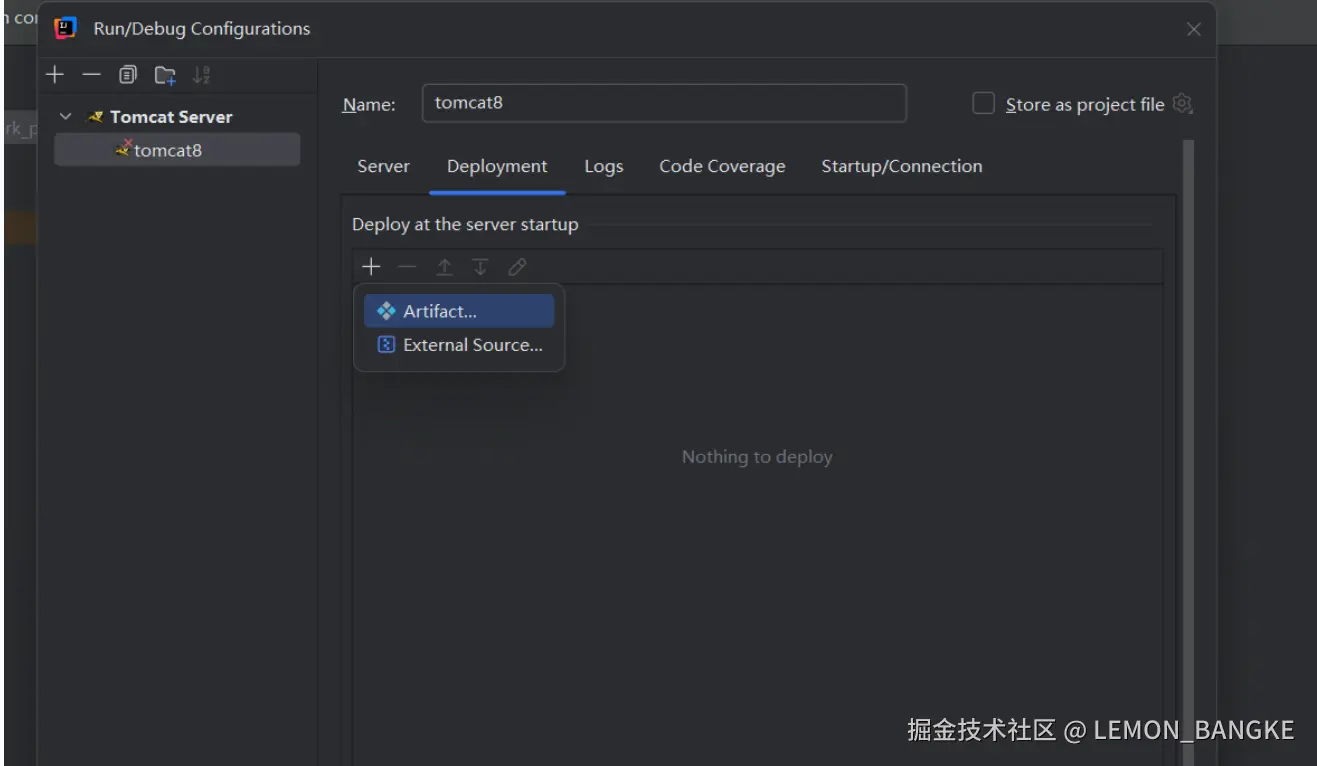Move the deployment item up
Image resolution: width=1317 pixels, height=766 pixels.
tap(444, 267)
